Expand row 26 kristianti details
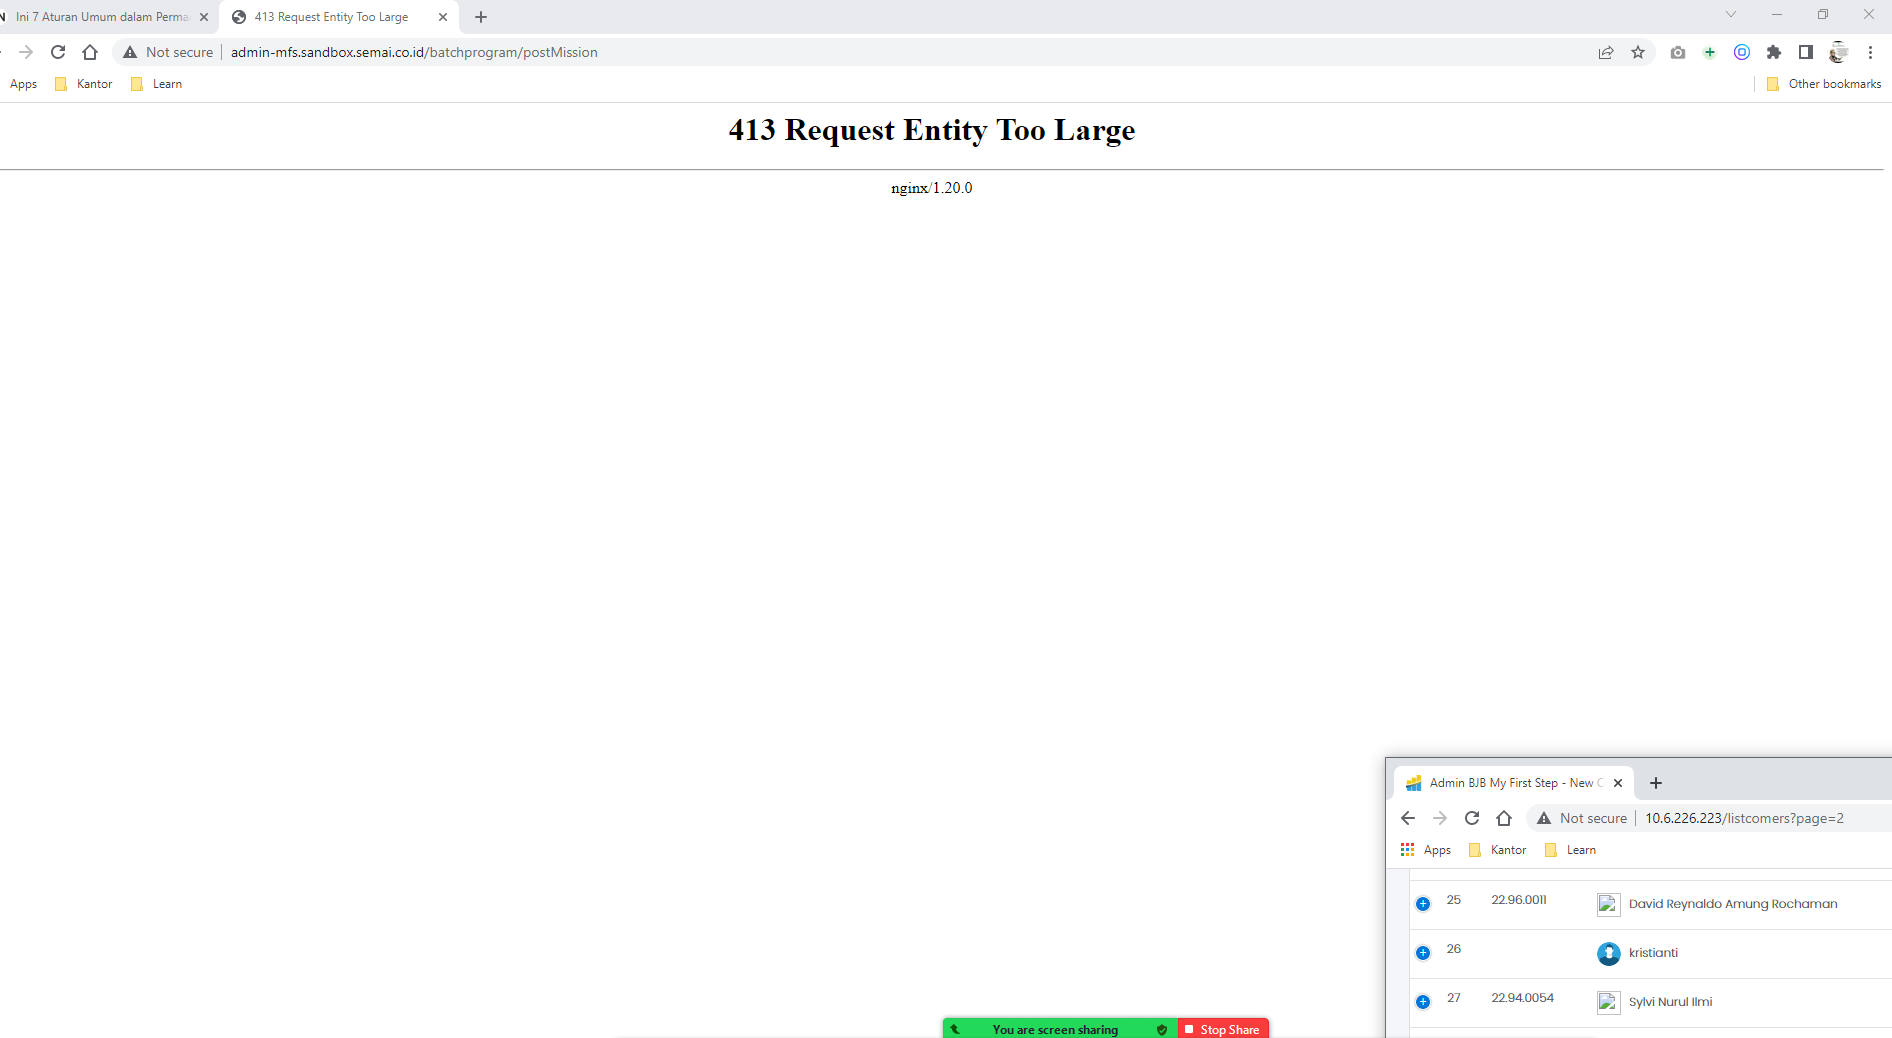The height and width of the screenshot is (1038, 1892). [x=1423, y=953]
